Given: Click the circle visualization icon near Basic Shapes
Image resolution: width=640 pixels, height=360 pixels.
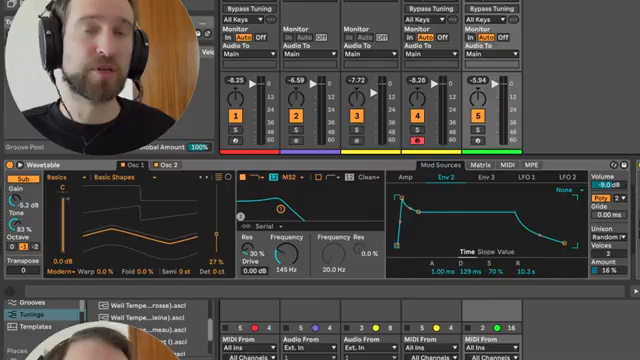Looking at the screenshot, I should coord(228,177).
